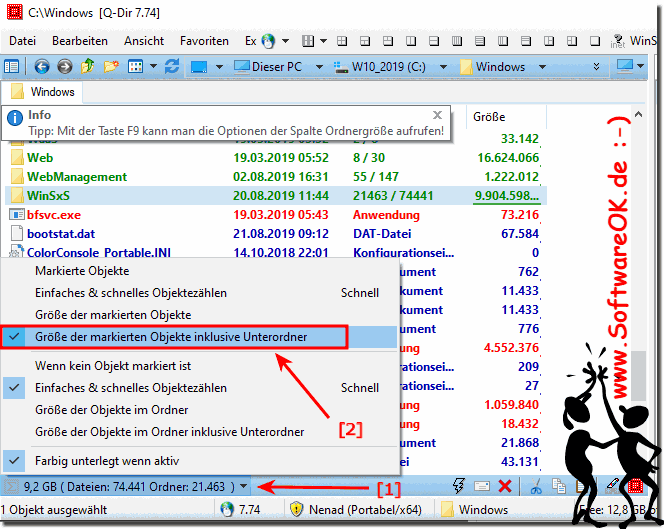The width and height of the screenshot is (664, 529).
Task: Select the single pane layout icon
Action: pos(595,41)
